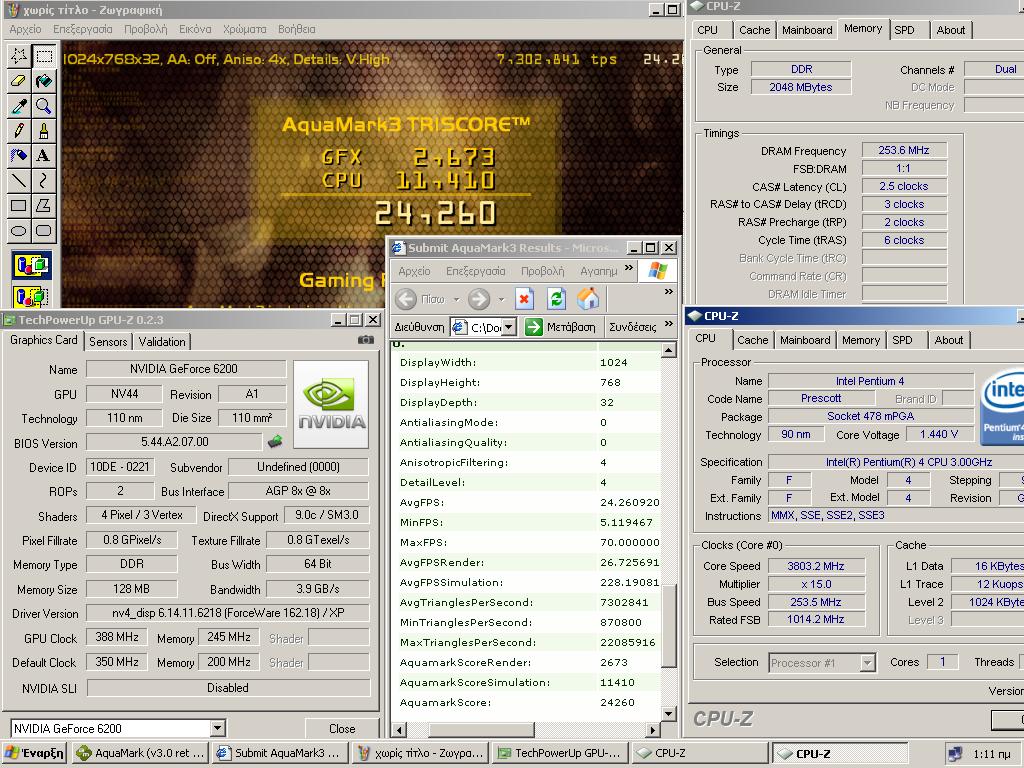Click the Έναρξη Start button
This screenshot has width=1024, height=768.
coord(33,753)
